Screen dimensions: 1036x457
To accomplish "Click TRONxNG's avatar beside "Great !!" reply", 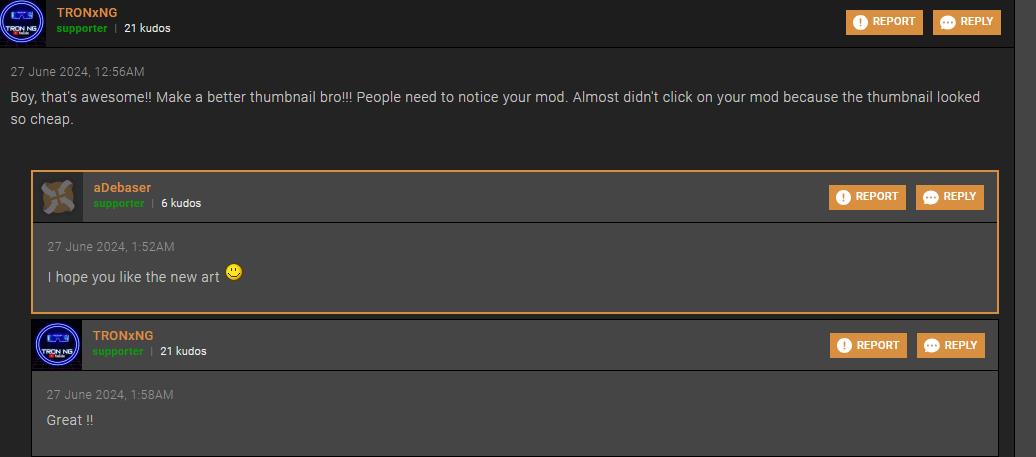I will click(x=57, y=345).
